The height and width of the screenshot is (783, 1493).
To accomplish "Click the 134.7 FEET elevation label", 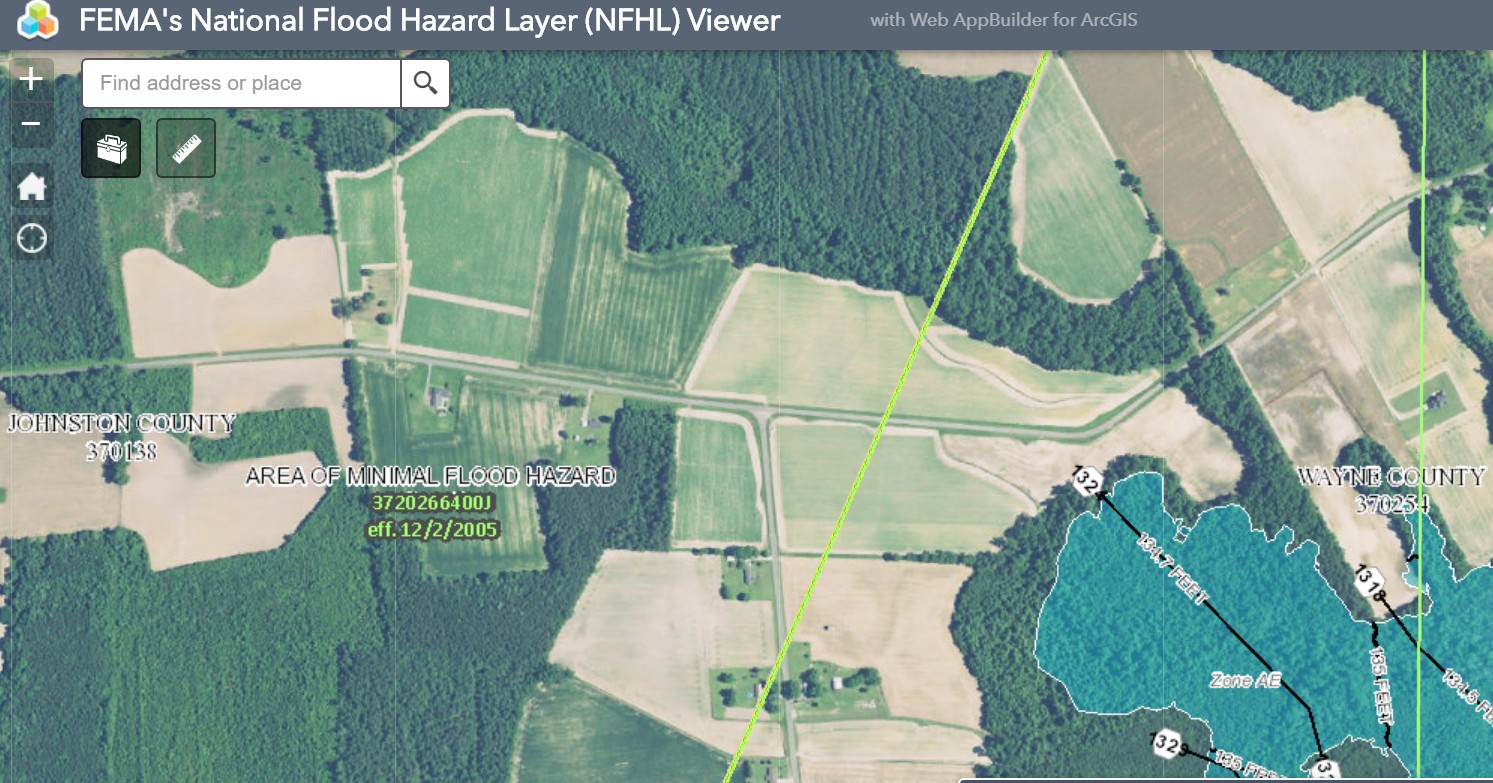I will click(x=1173, y=570).
